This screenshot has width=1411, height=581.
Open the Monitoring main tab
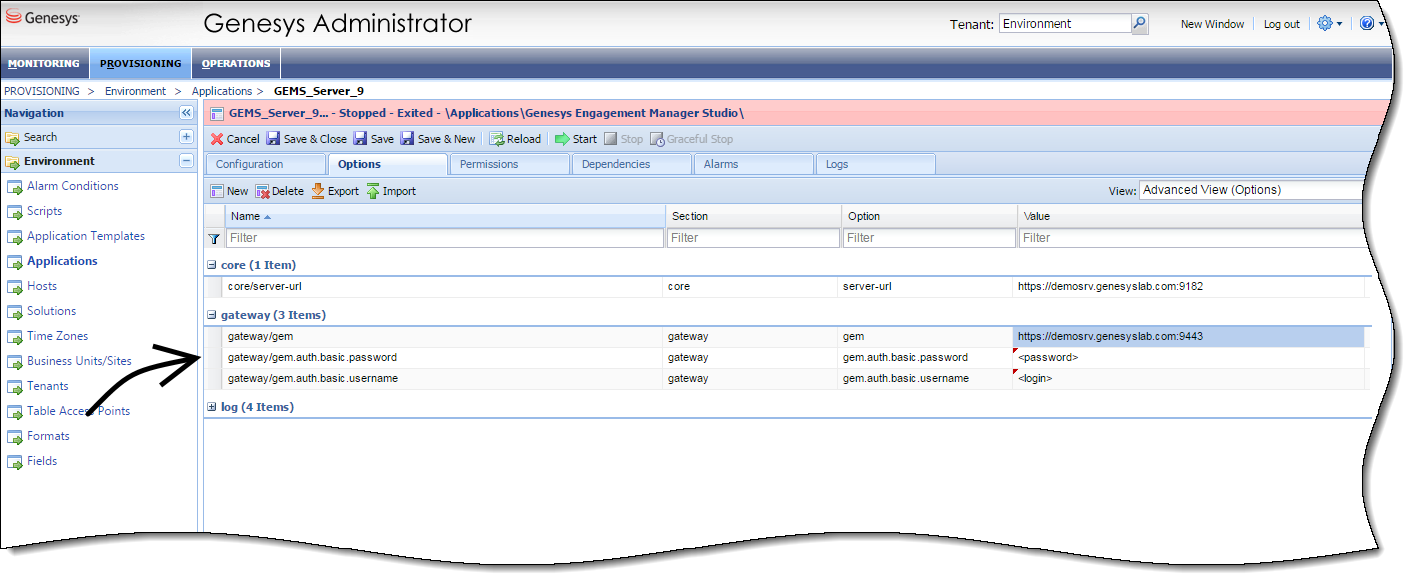click(44, 63)
